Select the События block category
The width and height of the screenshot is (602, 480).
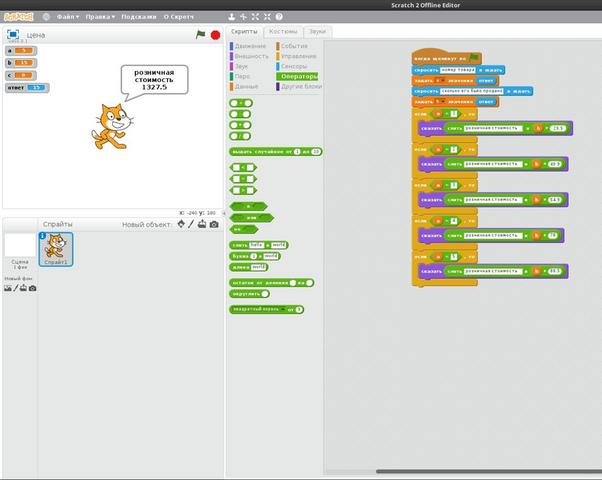click(292, 46)
